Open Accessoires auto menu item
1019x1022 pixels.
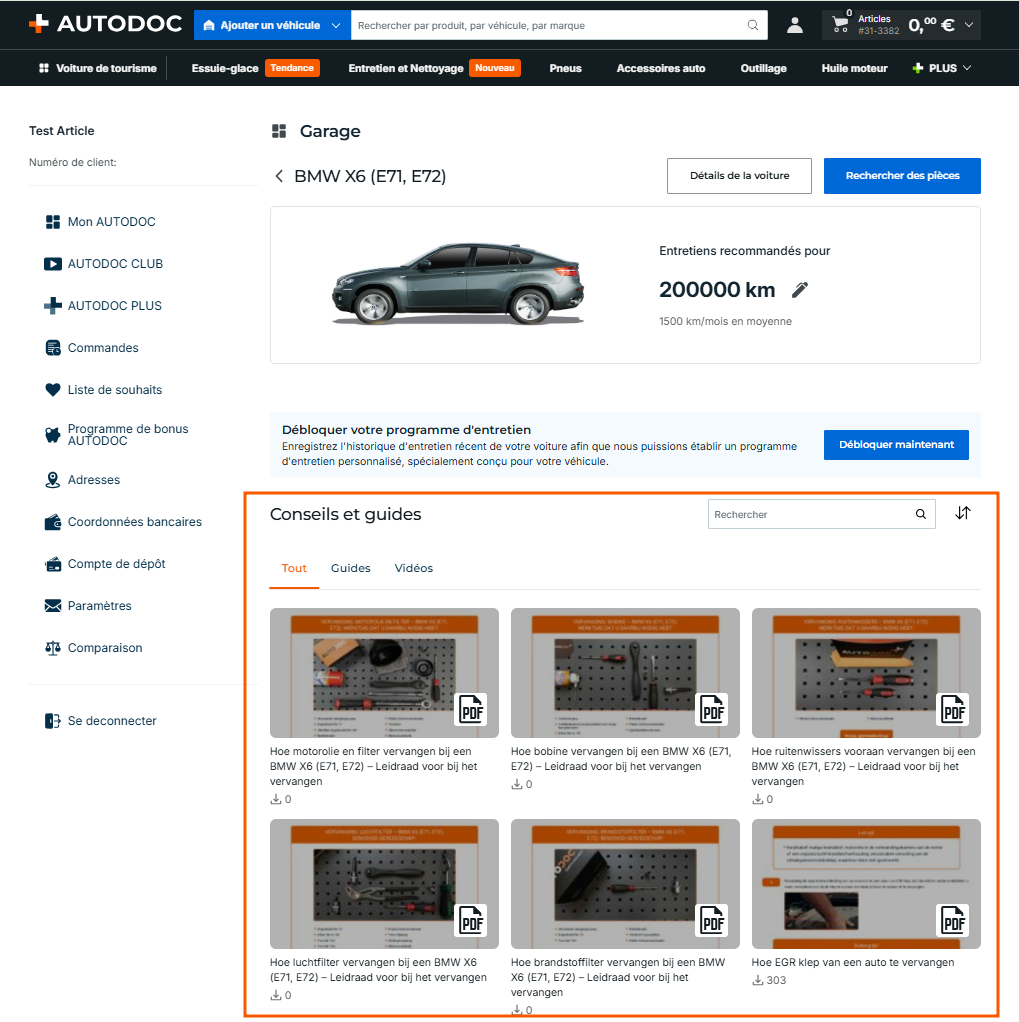(660, 68)
